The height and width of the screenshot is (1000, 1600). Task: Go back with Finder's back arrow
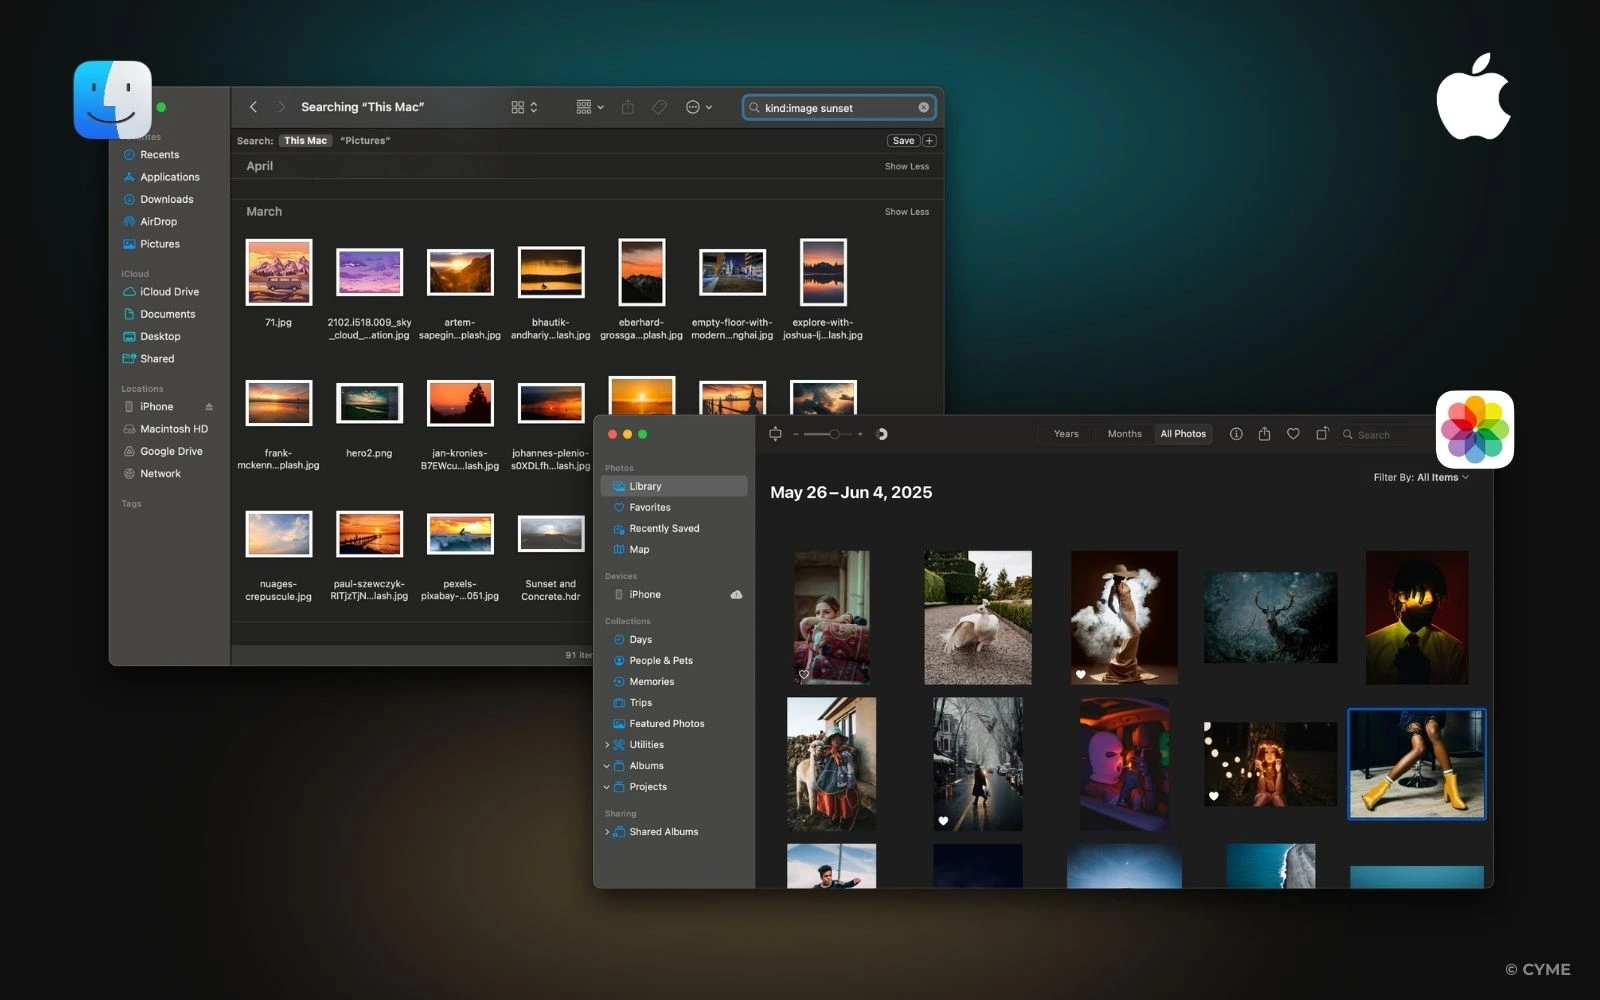(254, 107)
